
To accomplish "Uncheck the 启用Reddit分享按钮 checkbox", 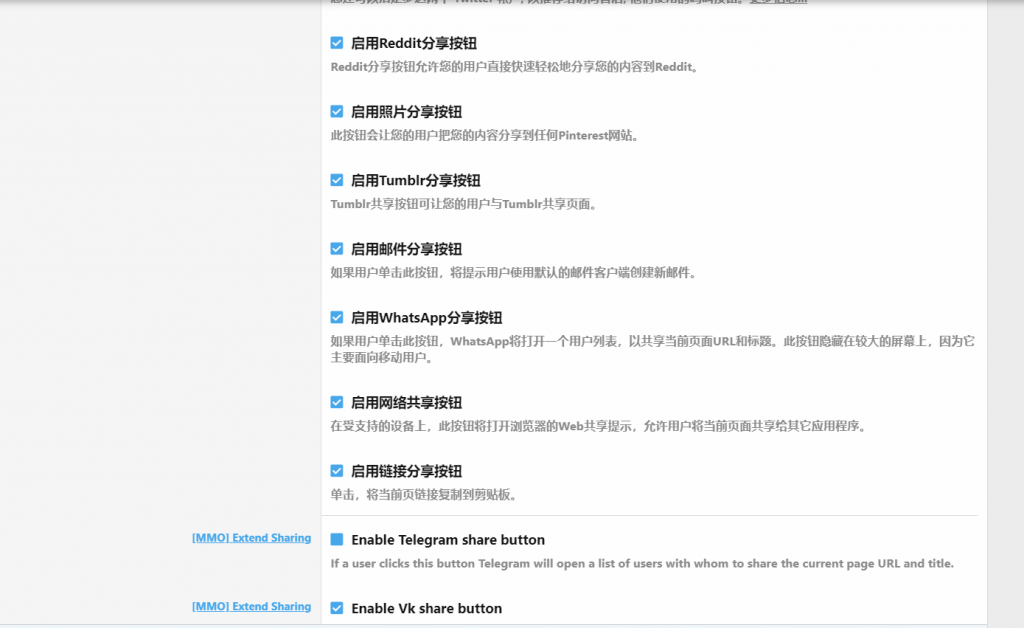I will pos(337,43).
